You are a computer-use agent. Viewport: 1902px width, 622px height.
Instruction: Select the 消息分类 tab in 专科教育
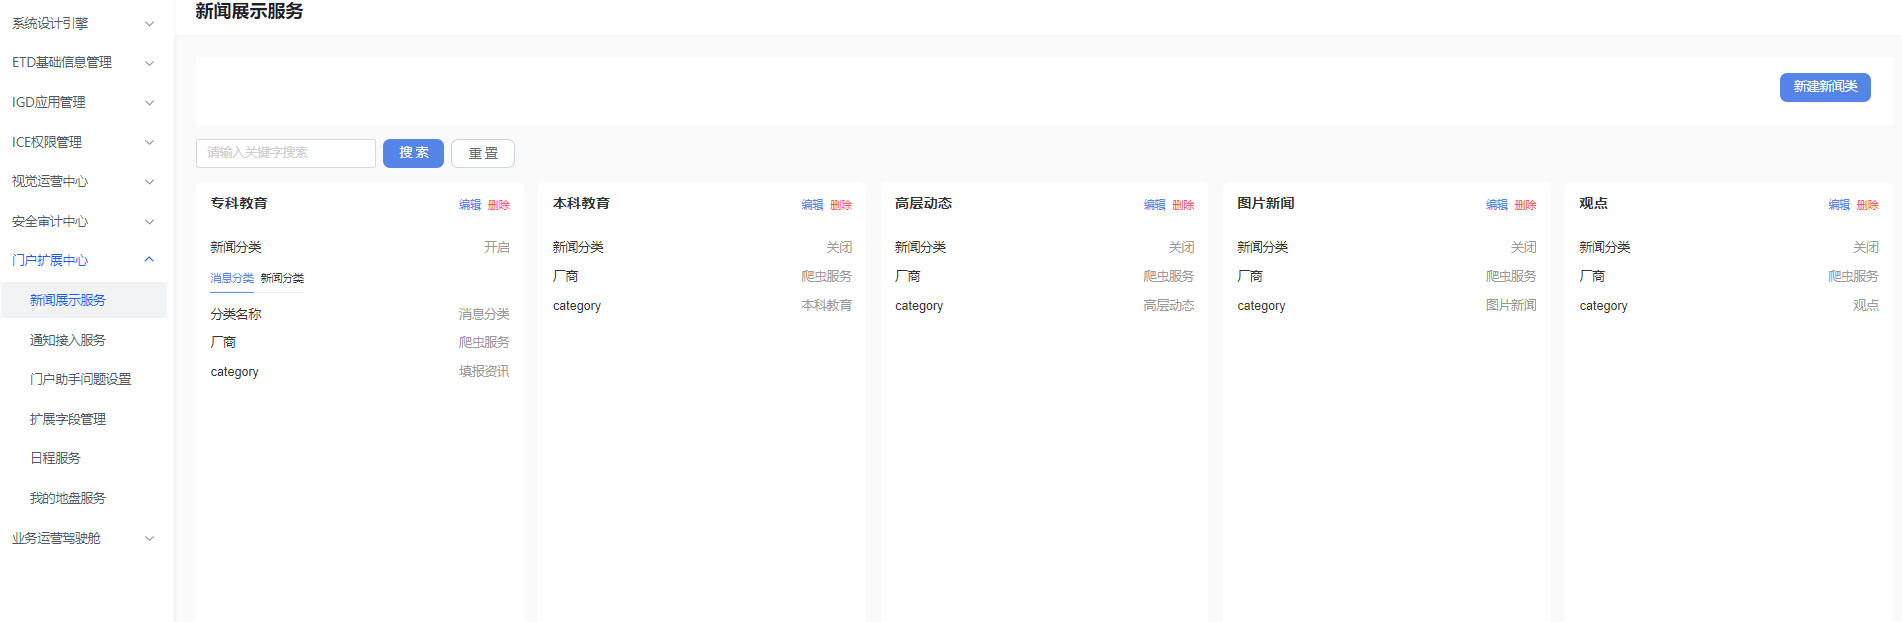click(232, 278)
